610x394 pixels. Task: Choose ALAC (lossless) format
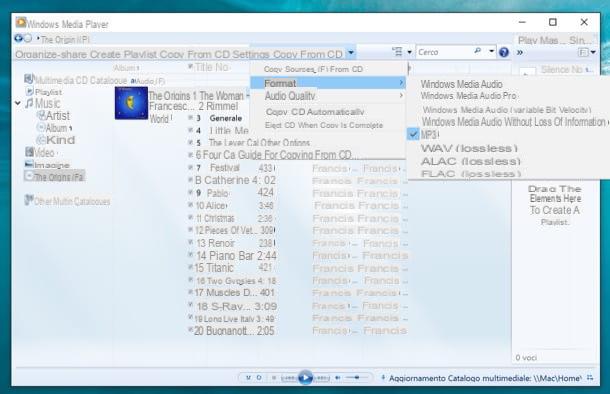(x=471, y=161)
